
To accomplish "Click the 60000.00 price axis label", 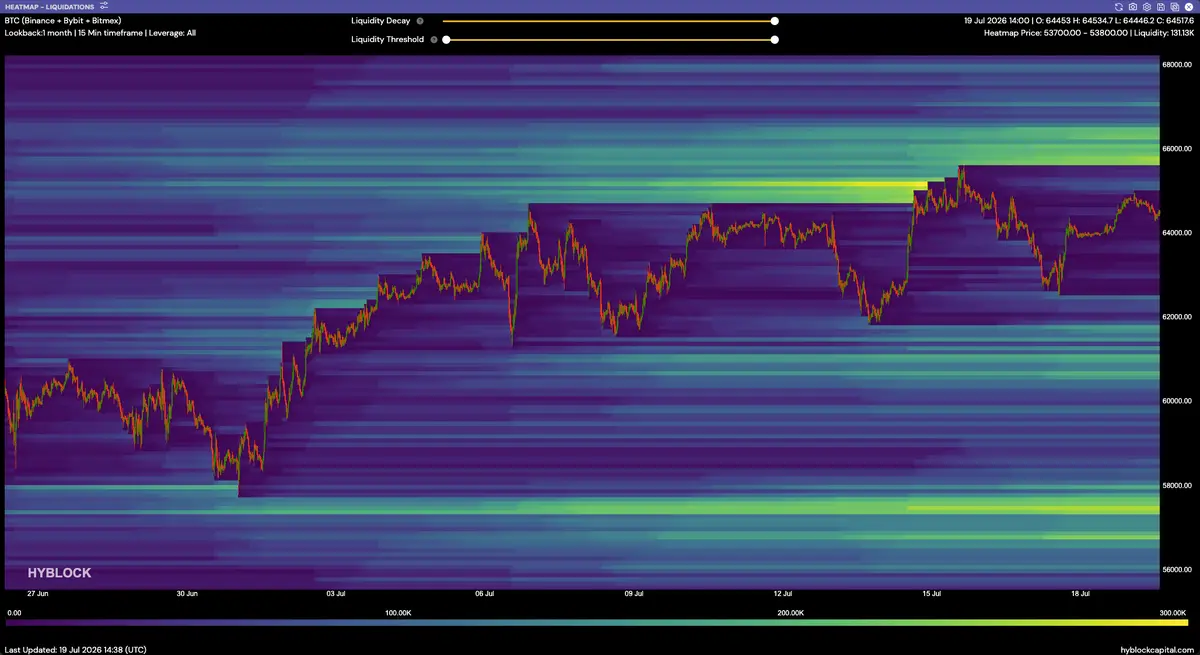I will 1176,401.
